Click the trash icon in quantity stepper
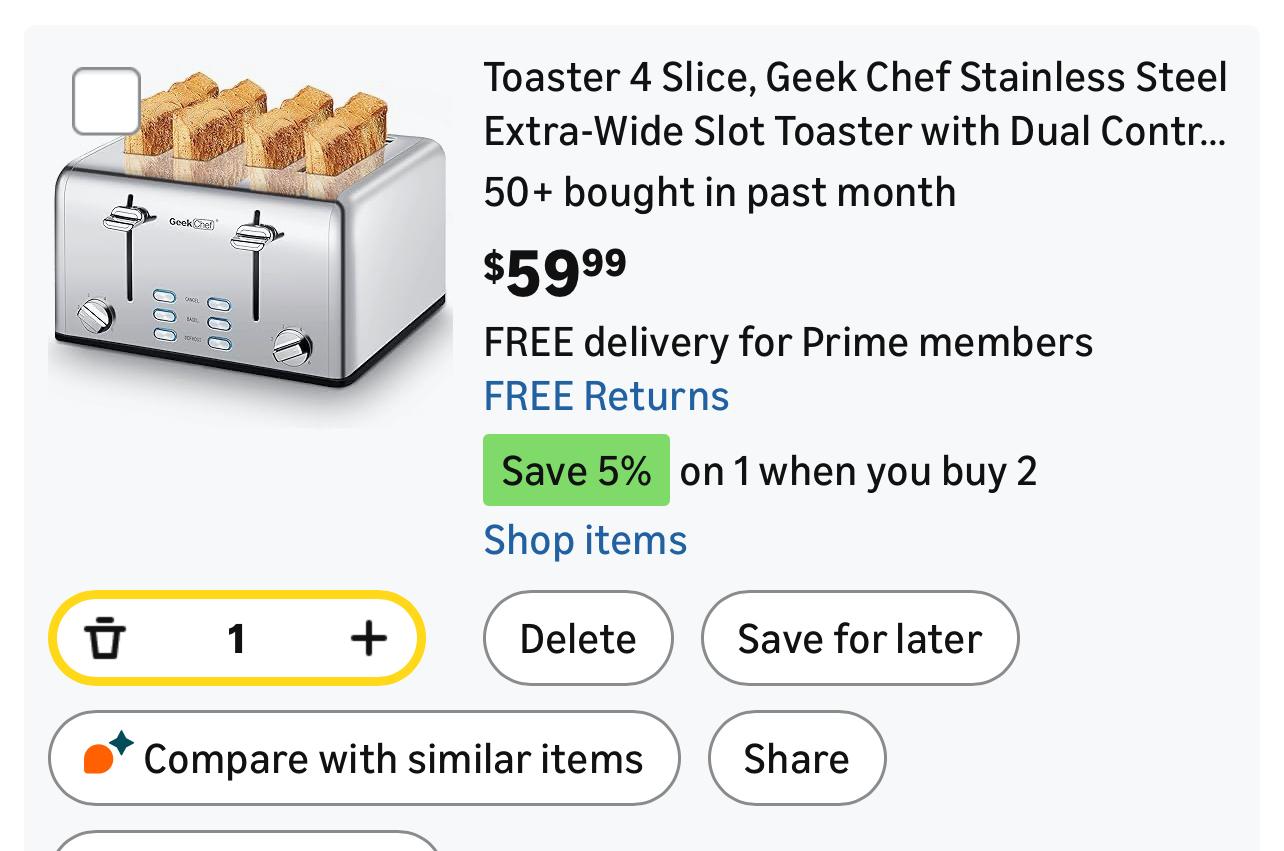Screen dimensions: 1284x851 [104, 638]
